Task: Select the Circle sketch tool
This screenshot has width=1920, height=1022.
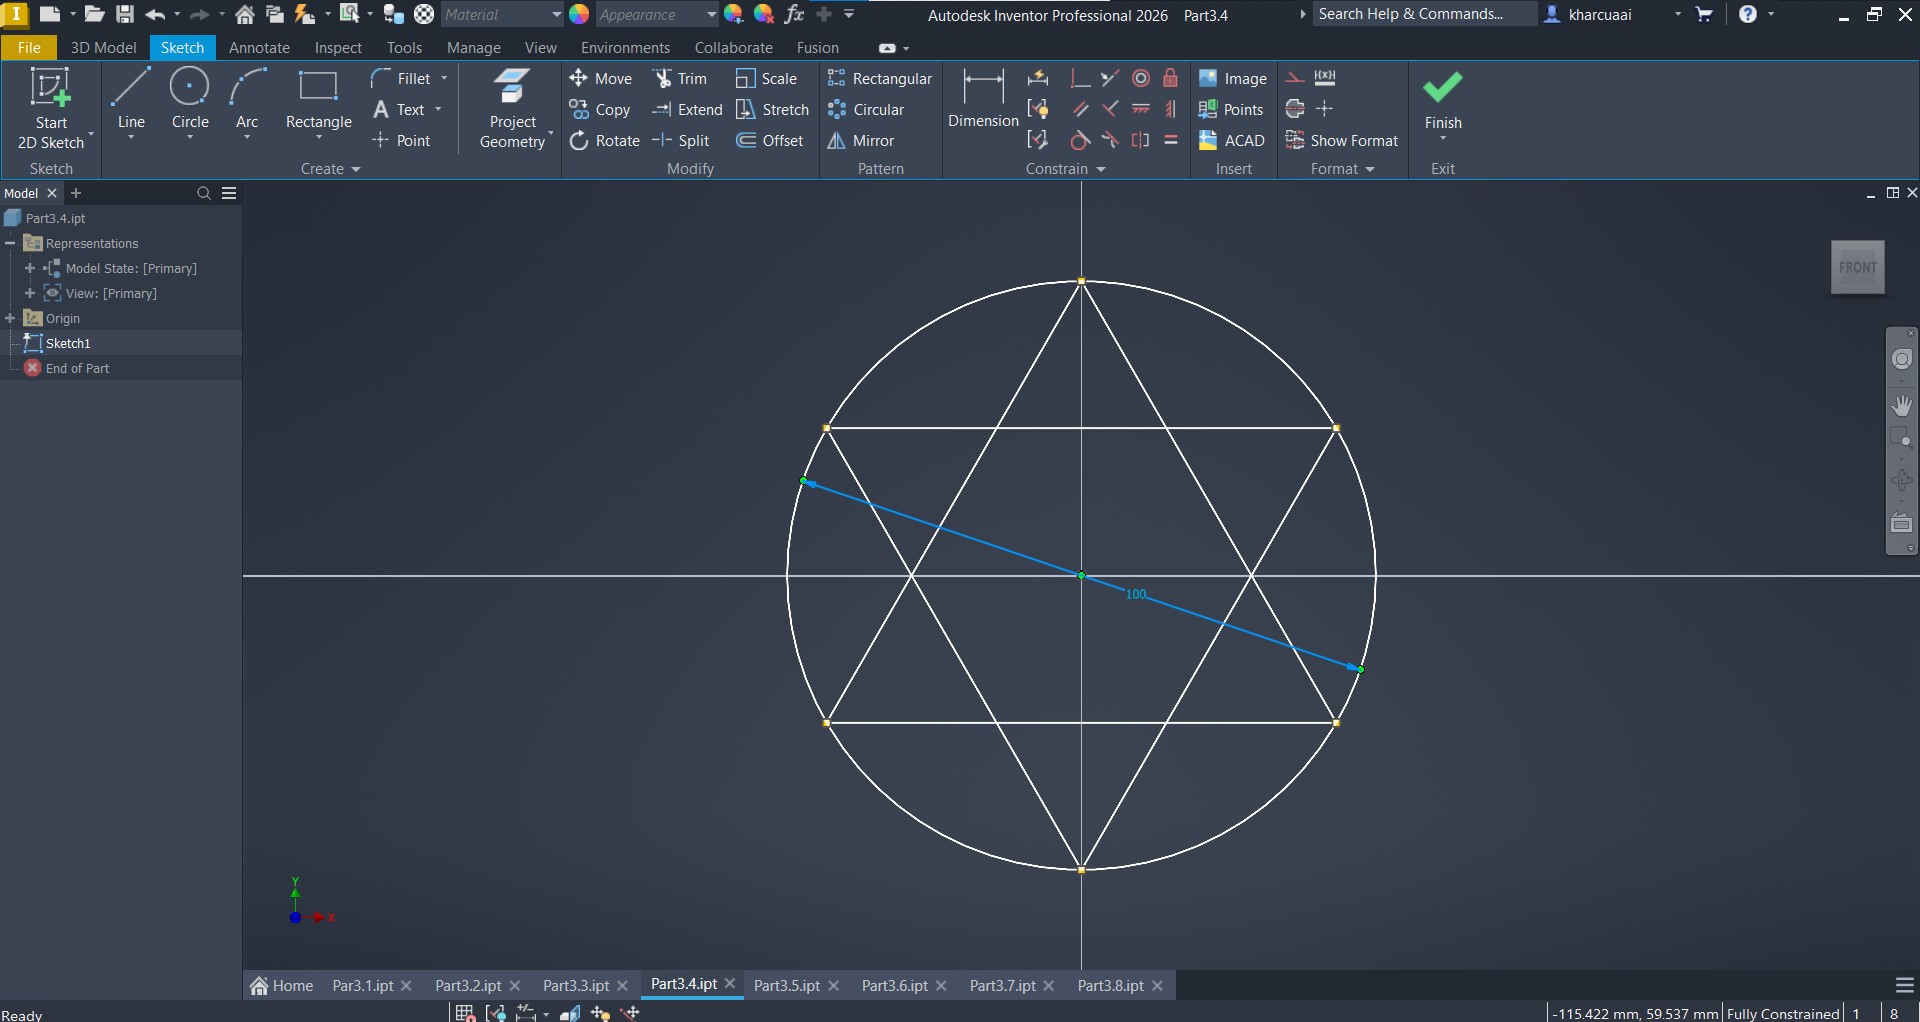Action: click(x=190, y=100)
